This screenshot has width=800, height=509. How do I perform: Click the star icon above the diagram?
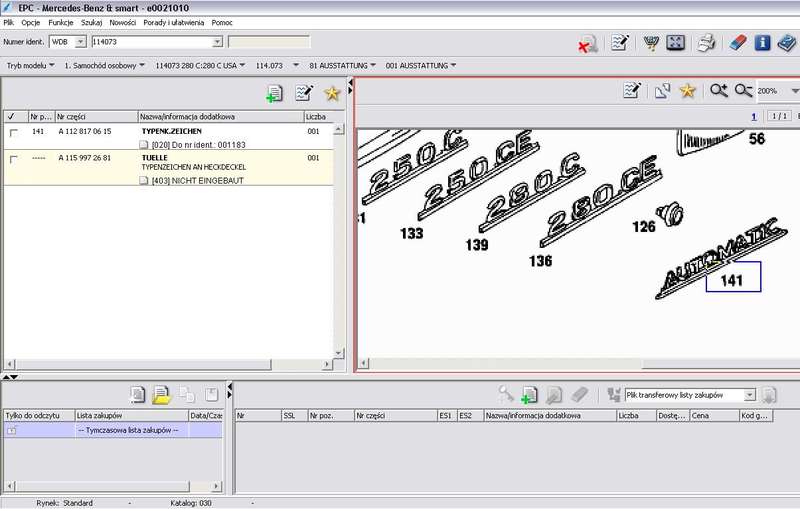[687, 91]
